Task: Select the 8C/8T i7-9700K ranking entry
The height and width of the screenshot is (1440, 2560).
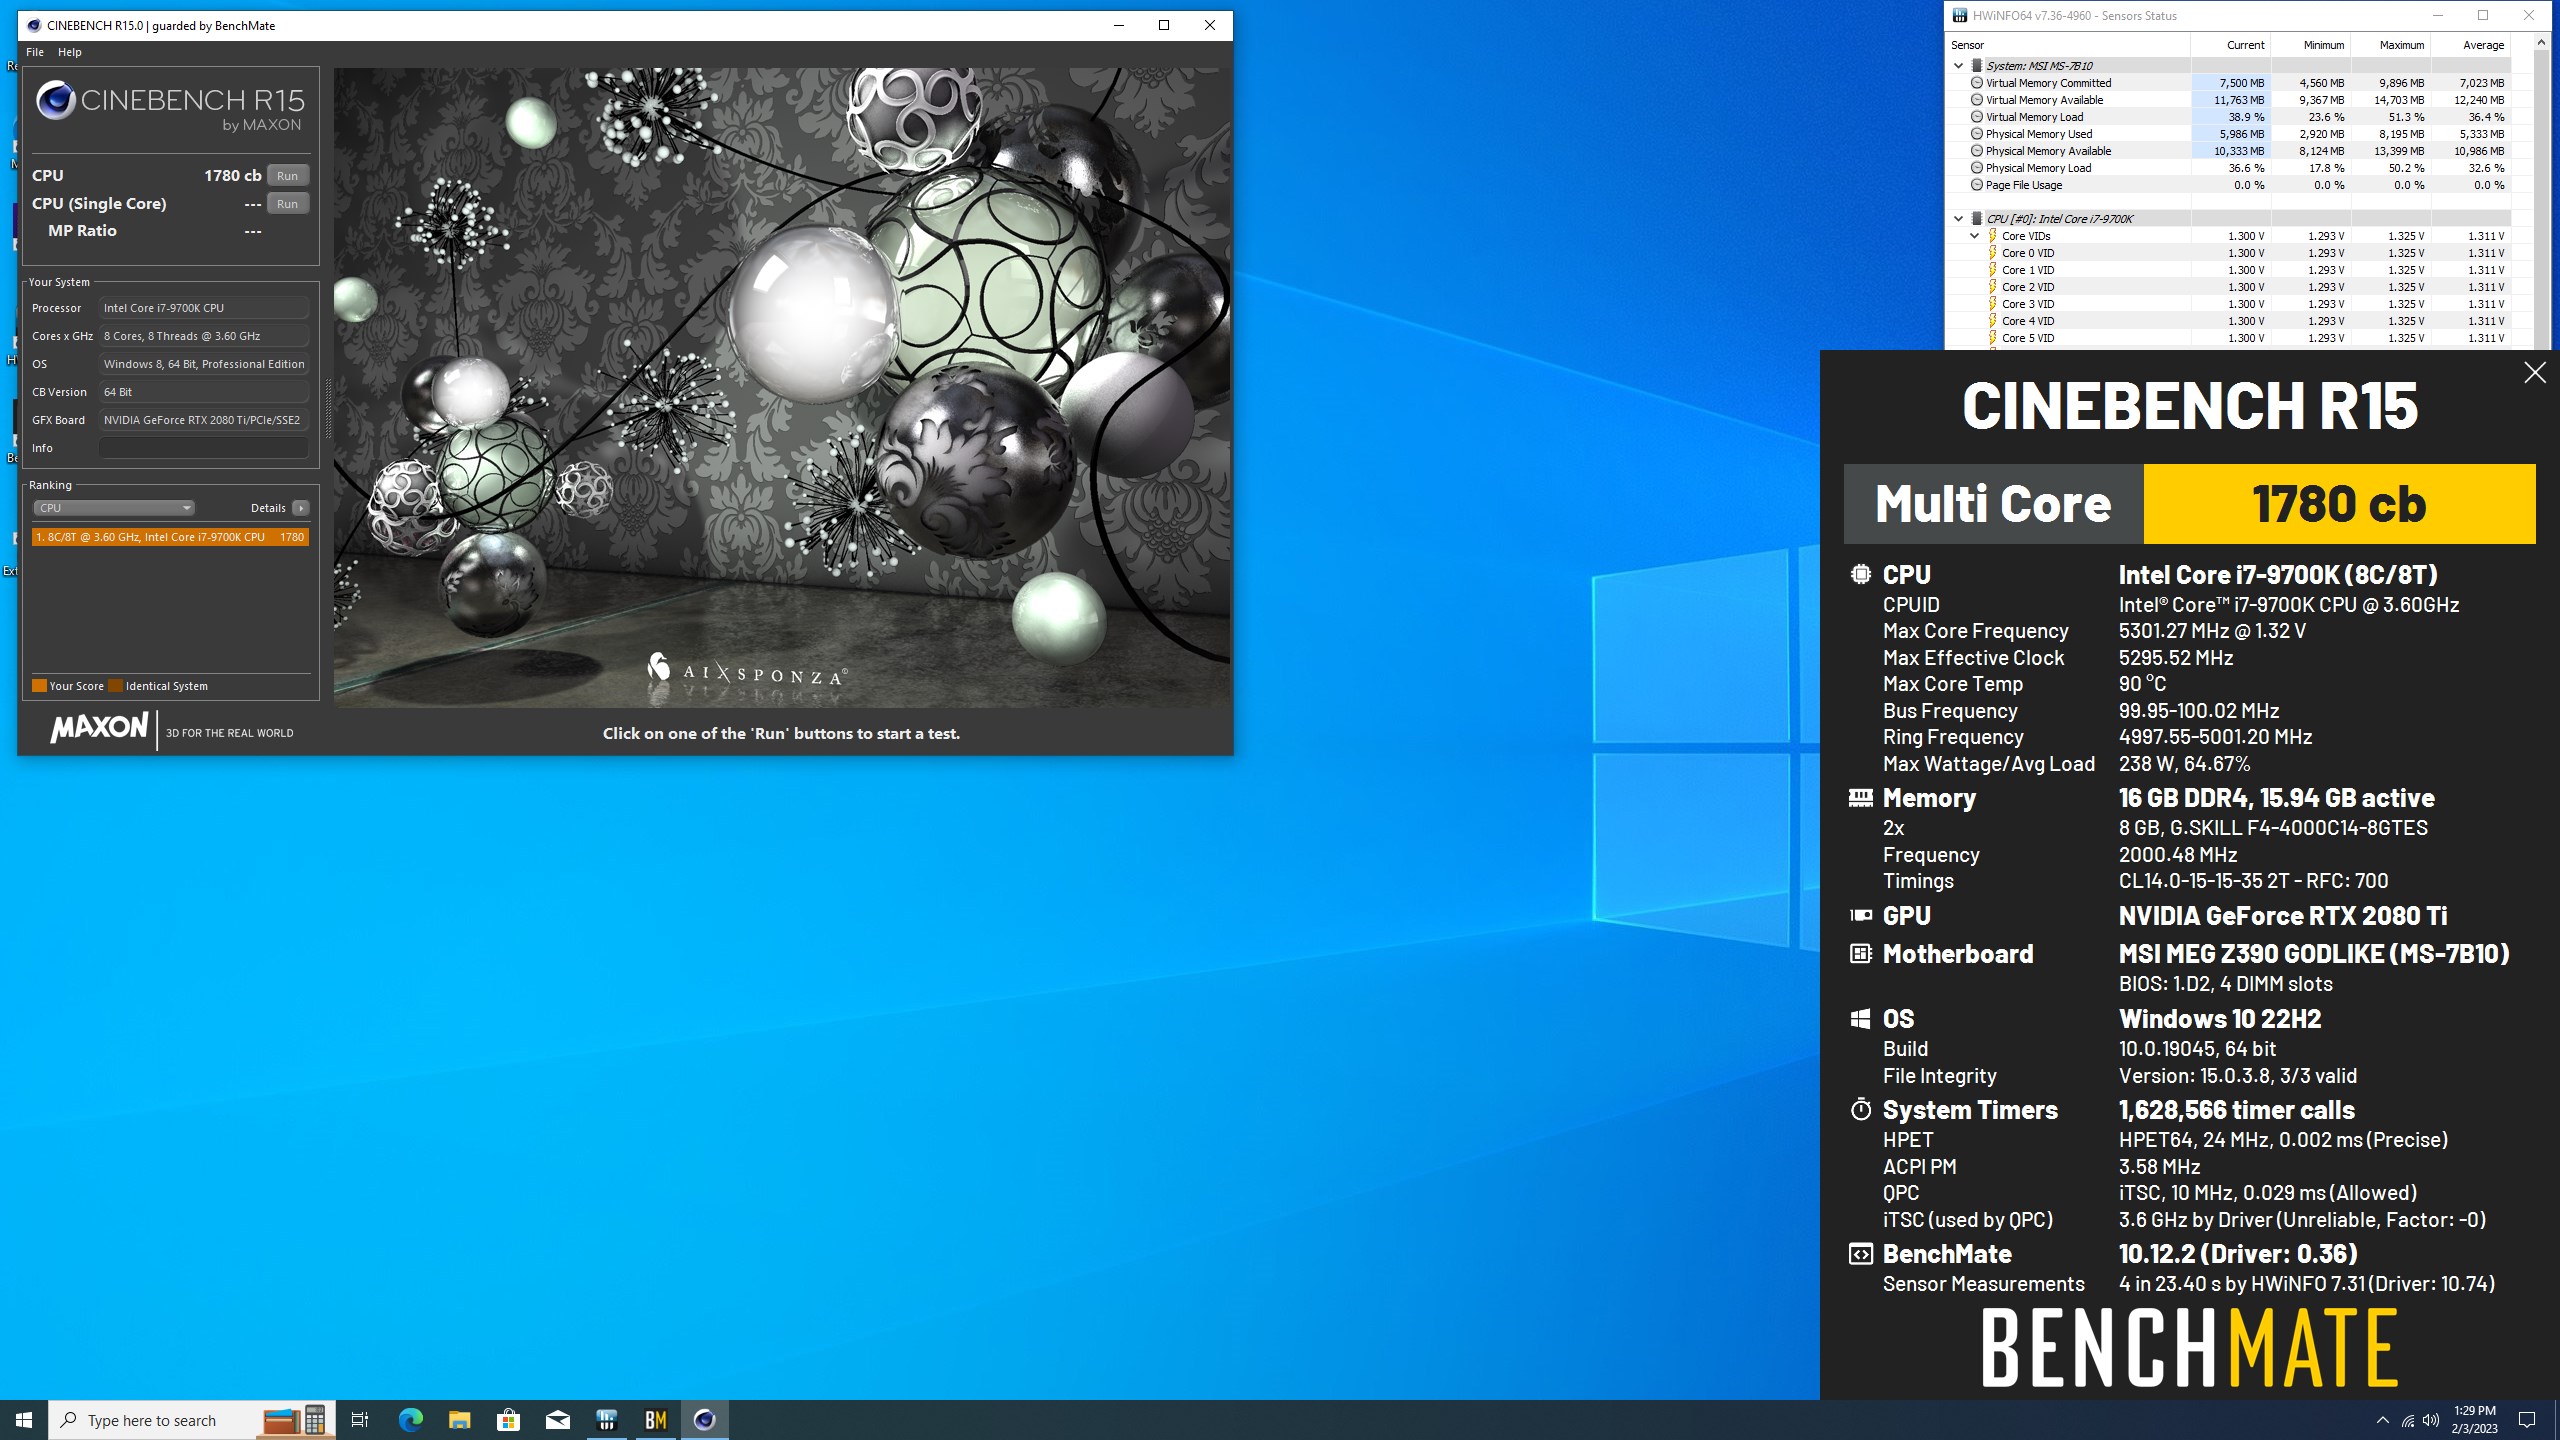Action: pyautogui.click(x=170, y=537)
